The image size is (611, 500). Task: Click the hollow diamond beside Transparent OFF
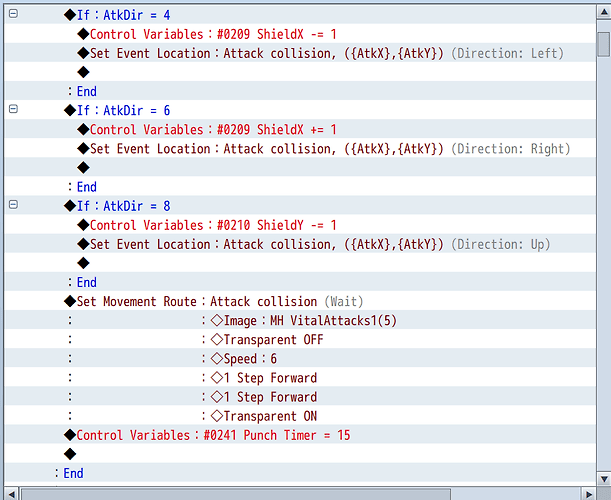[217, 339]
